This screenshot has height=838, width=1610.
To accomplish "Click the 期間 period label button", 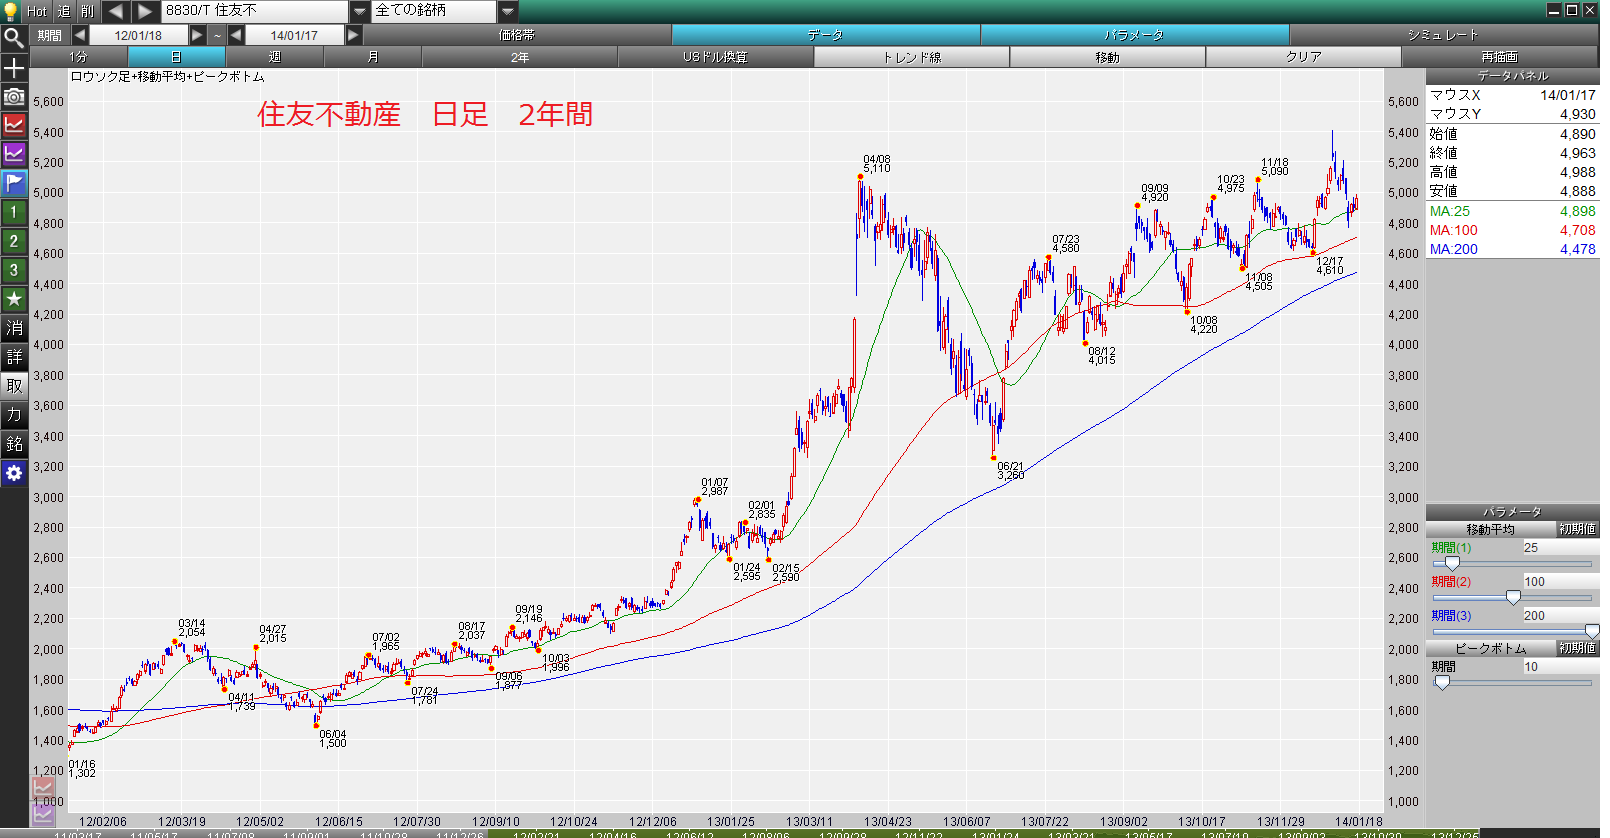I will tap(50, 35).
